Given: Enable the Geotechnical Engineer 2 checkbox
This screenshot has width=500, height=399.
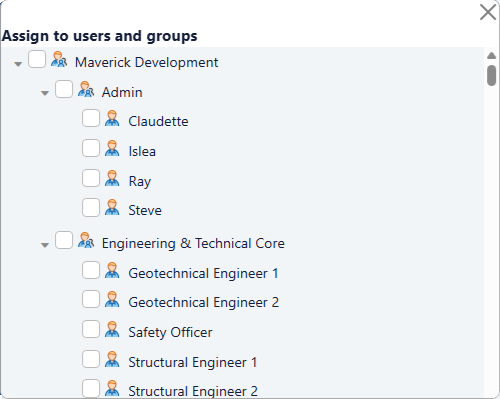Looking at the screenshot, I should coord(91,299).
